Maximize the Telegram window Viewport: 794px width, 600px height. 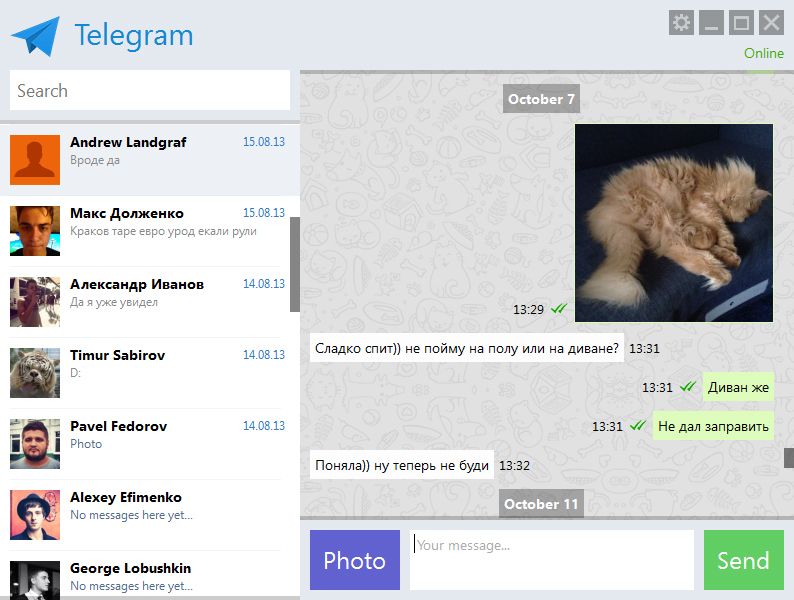click(x=741, y=23)
